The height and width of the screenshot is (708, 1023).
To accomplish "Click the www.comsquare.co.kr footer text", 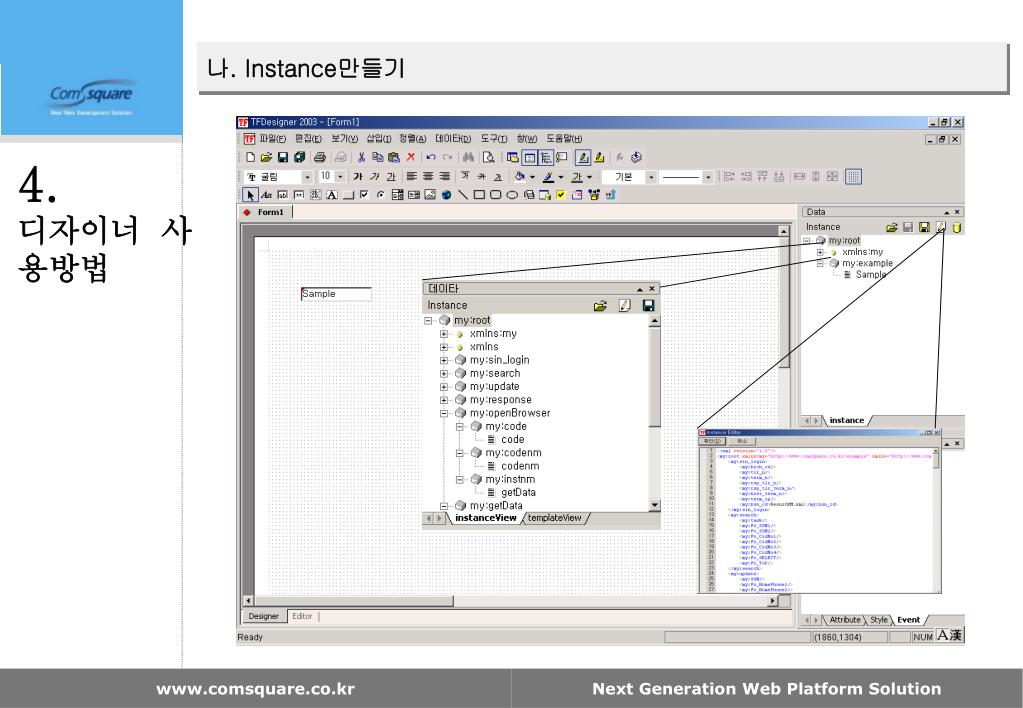I will click(x=255, y=689).
